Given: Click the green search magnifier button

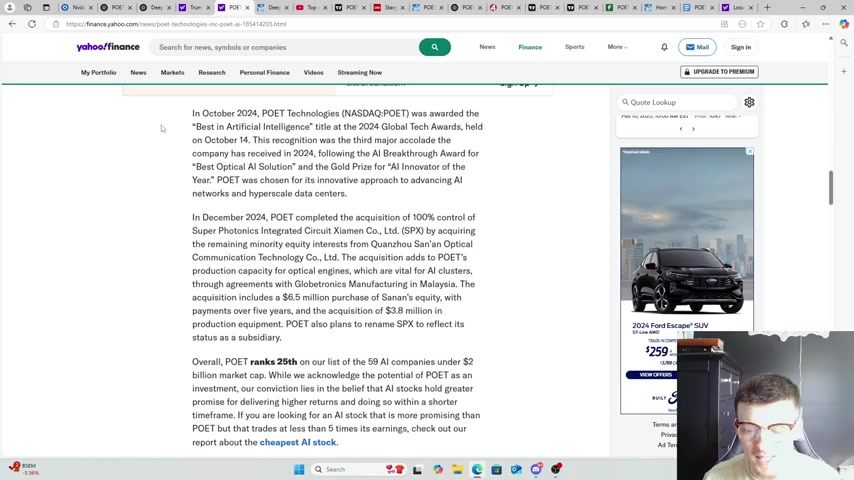Looking at the screenshot, I should [435, 47].
